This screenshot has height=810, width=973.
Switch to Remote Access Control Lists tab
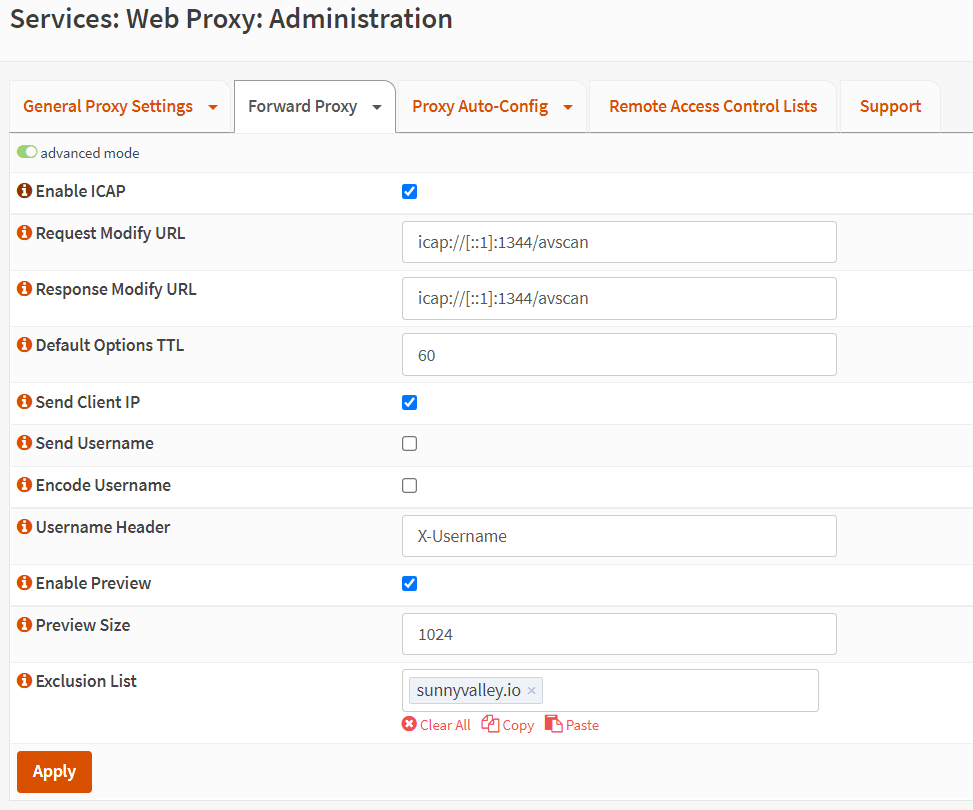712,106
